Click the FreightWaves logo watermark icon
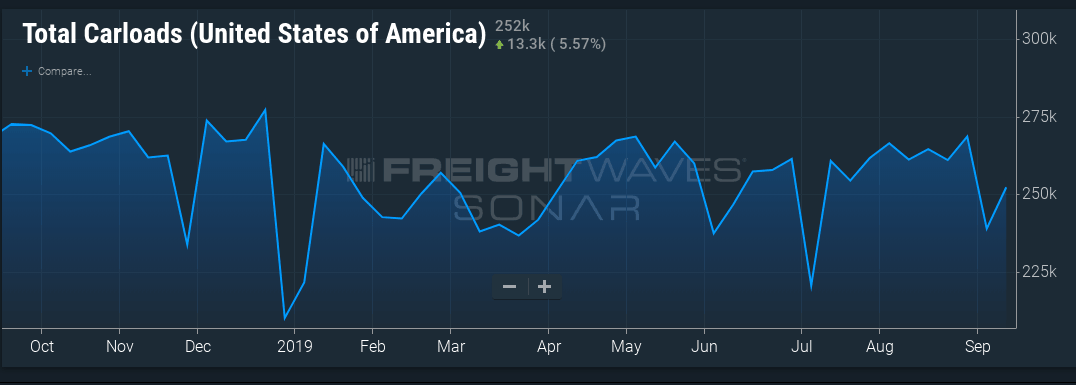1076x385 pixels. (x=360, y=170)
